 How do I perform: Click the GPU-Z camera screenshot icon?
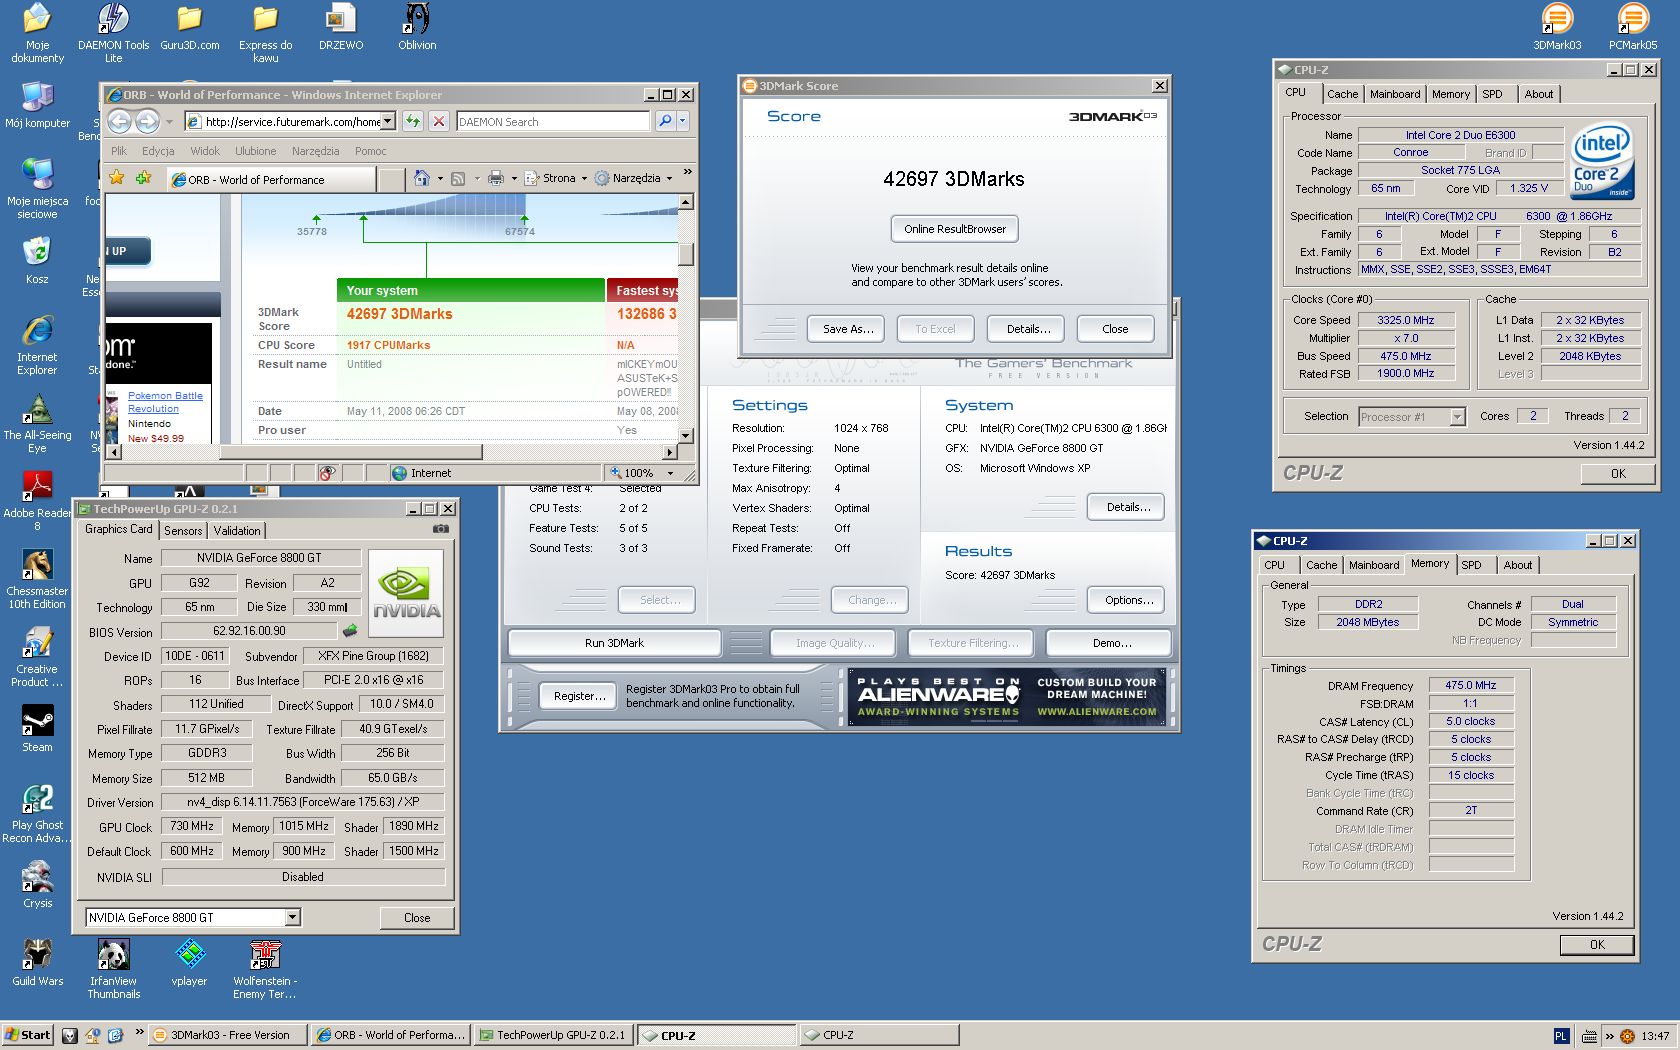tap(440, 529)
